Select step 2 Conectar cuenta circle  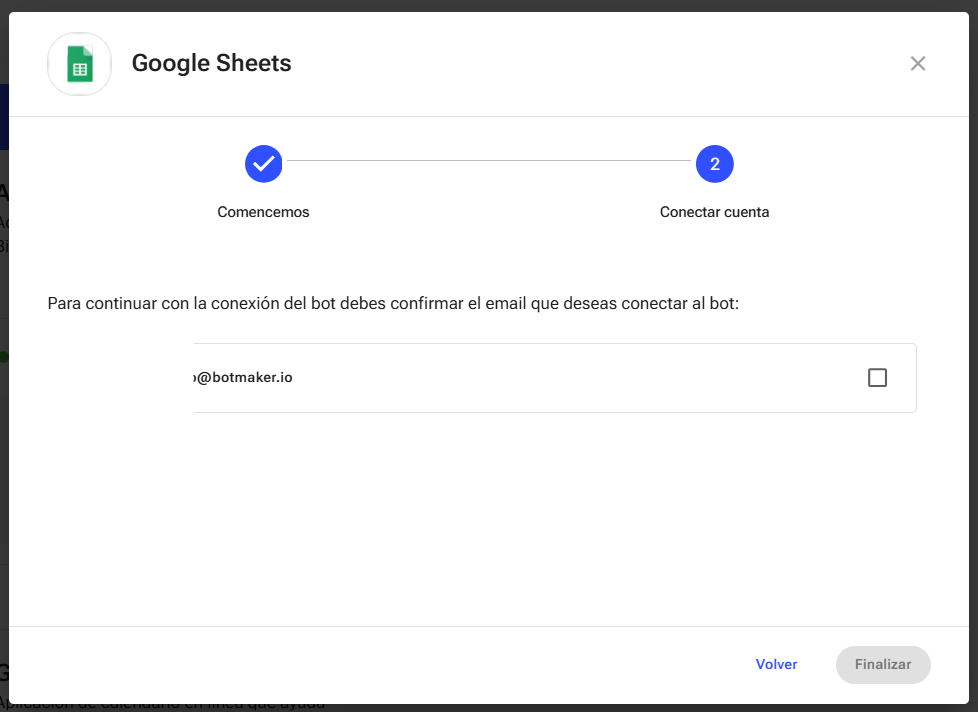715,164
